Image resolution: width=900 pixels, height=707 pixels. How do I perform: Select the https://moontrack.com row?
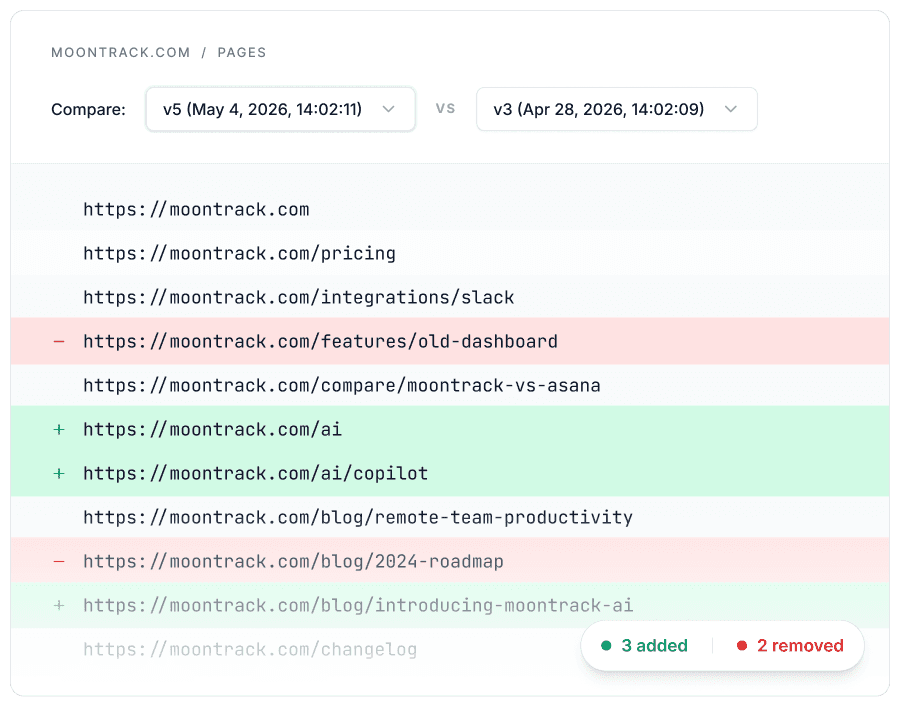point(450,209)
